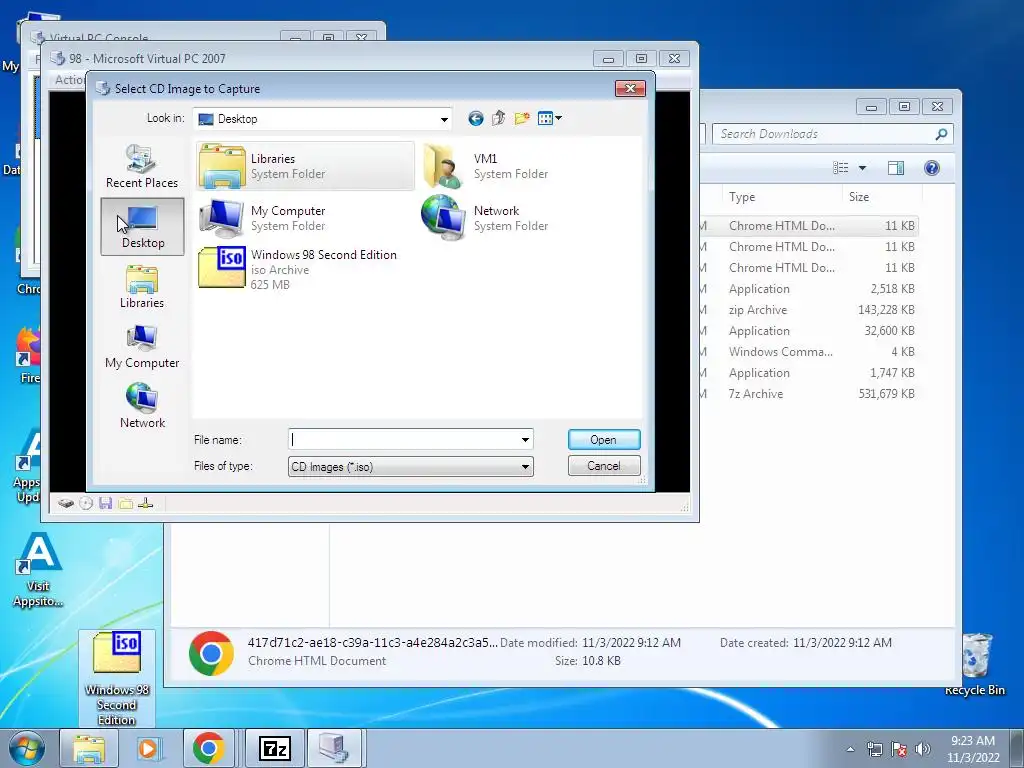Viewport: 1024px width, 768px height.
Task: Select Desktop in the places bar
Action: click(x=142, y=227)
